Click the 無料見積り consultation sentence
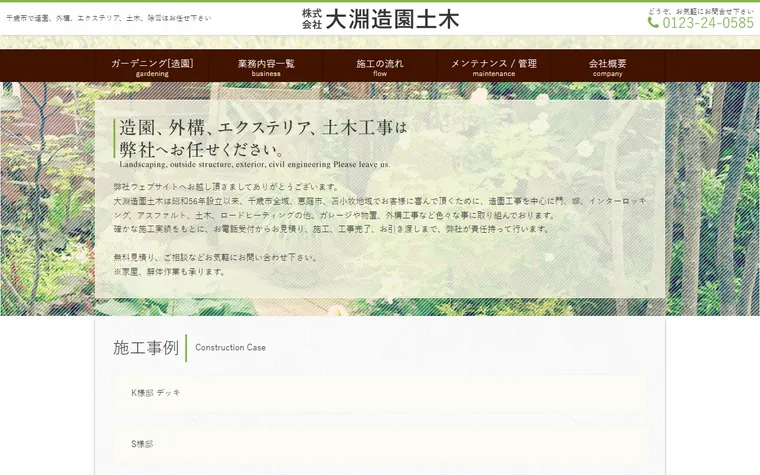This screenshot has height=475, width=760. coord(216,257)
